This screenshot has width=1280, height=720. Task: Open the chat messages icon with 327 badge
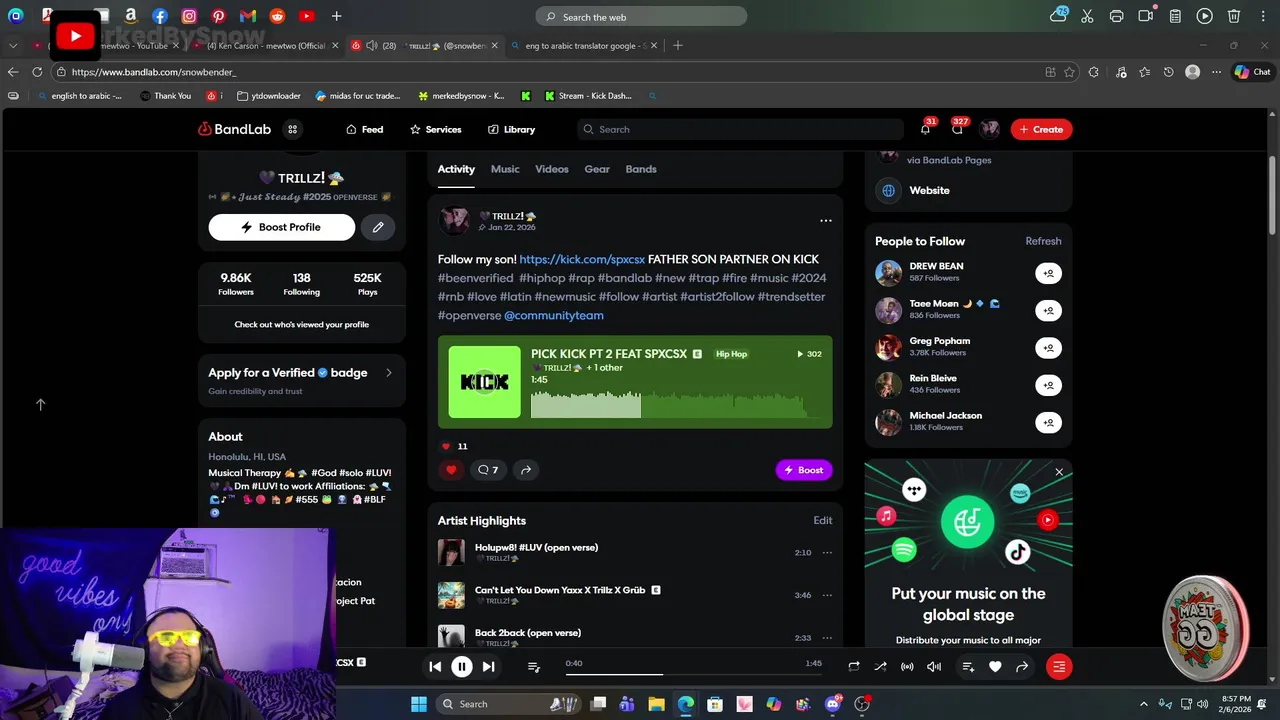pos(957,129)
